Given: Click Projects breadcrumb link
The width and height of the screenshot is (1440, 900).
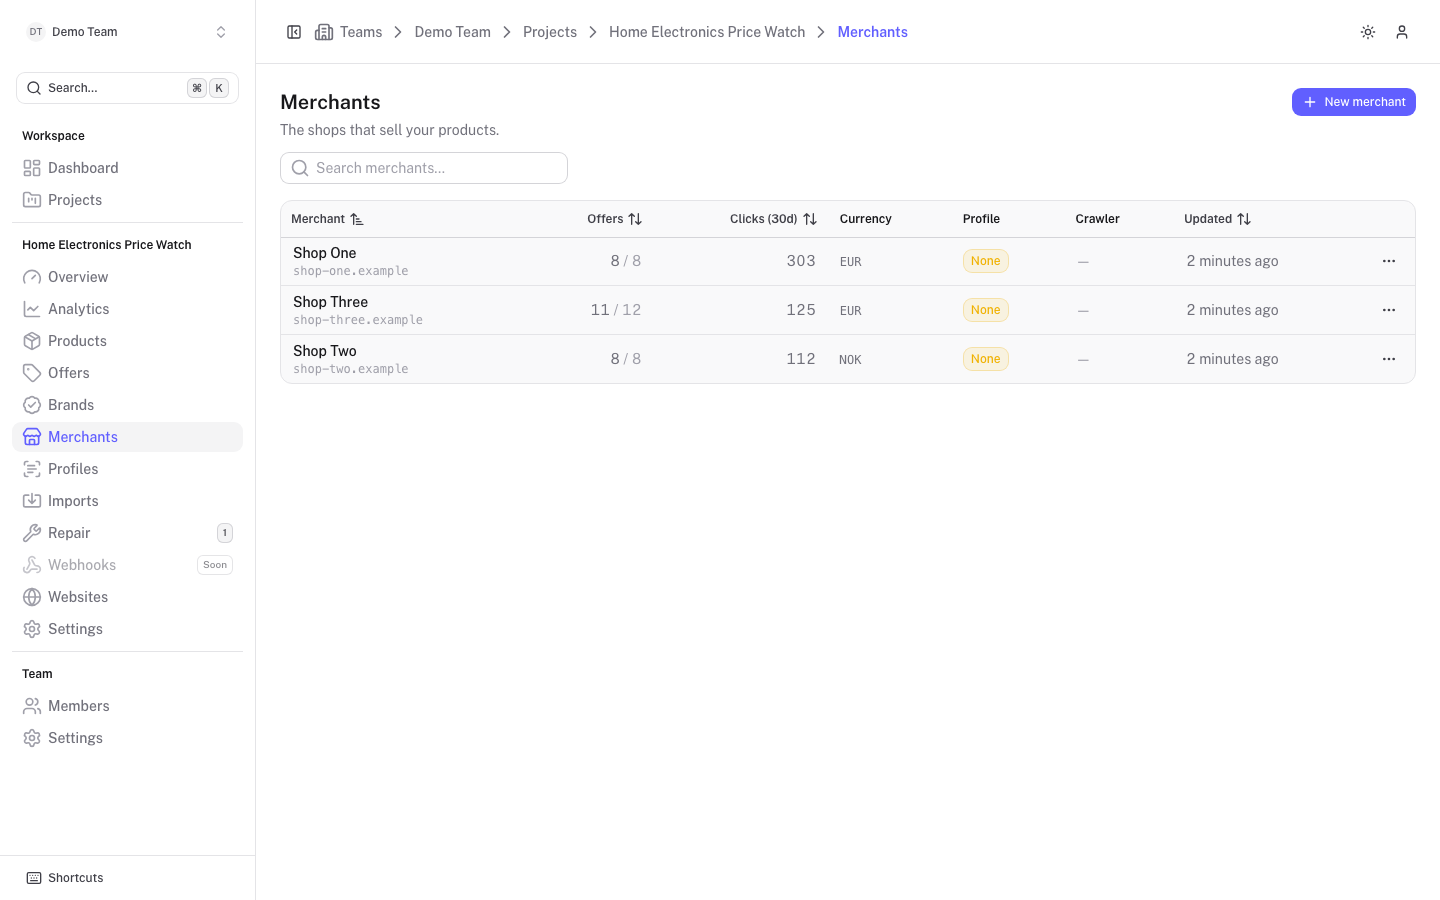Looking at the screenshot, I should tap(550, 32).
